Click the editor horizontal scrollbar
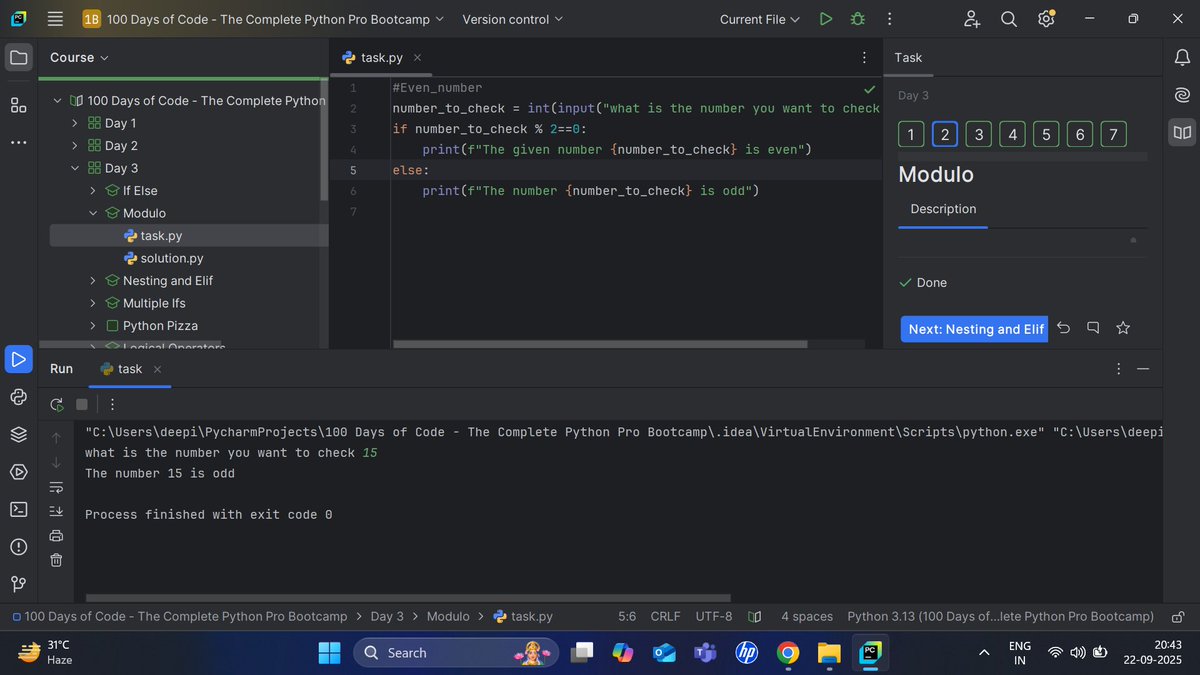The height and width of the screenshot is (675, 1200). [600, 344]
